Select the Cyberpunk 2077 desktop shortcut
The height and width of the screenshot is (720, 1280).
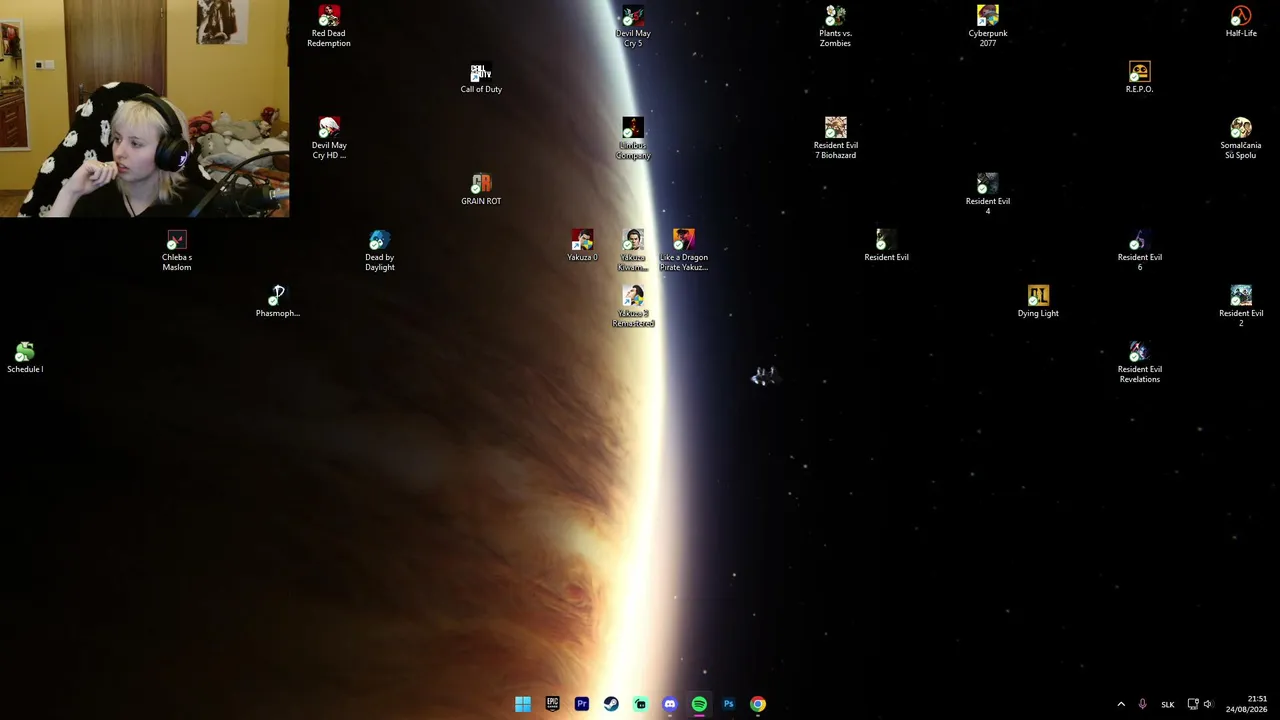tap(988, 27)
